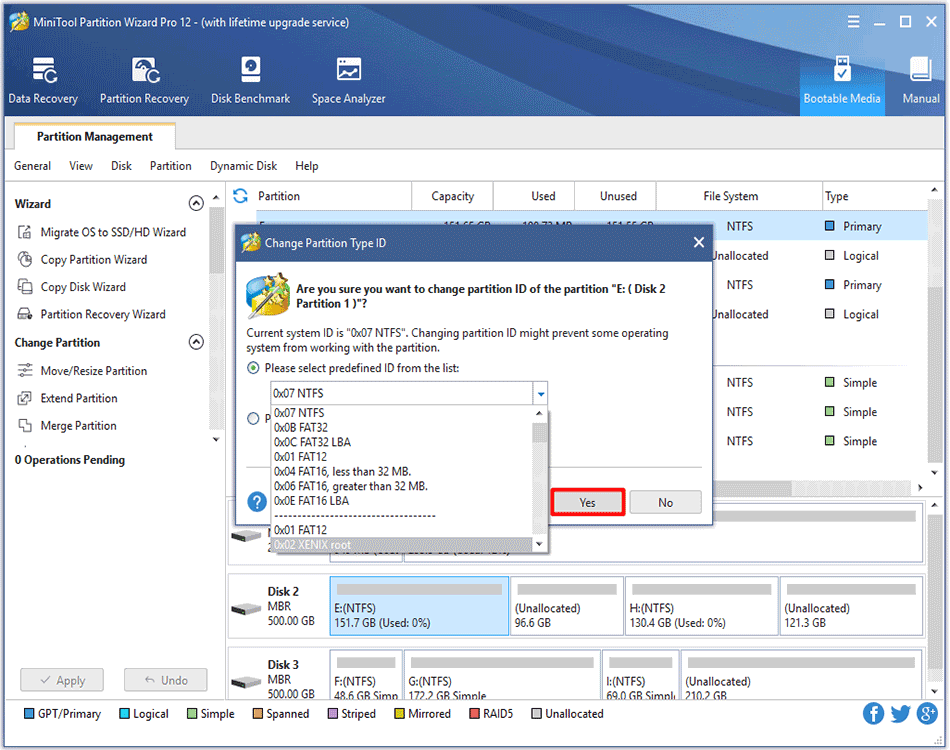Viewport: 950px width, 750px height.
Task: Start the Migrate OS to SSD/HD Wizard
Action: point(113,231)
